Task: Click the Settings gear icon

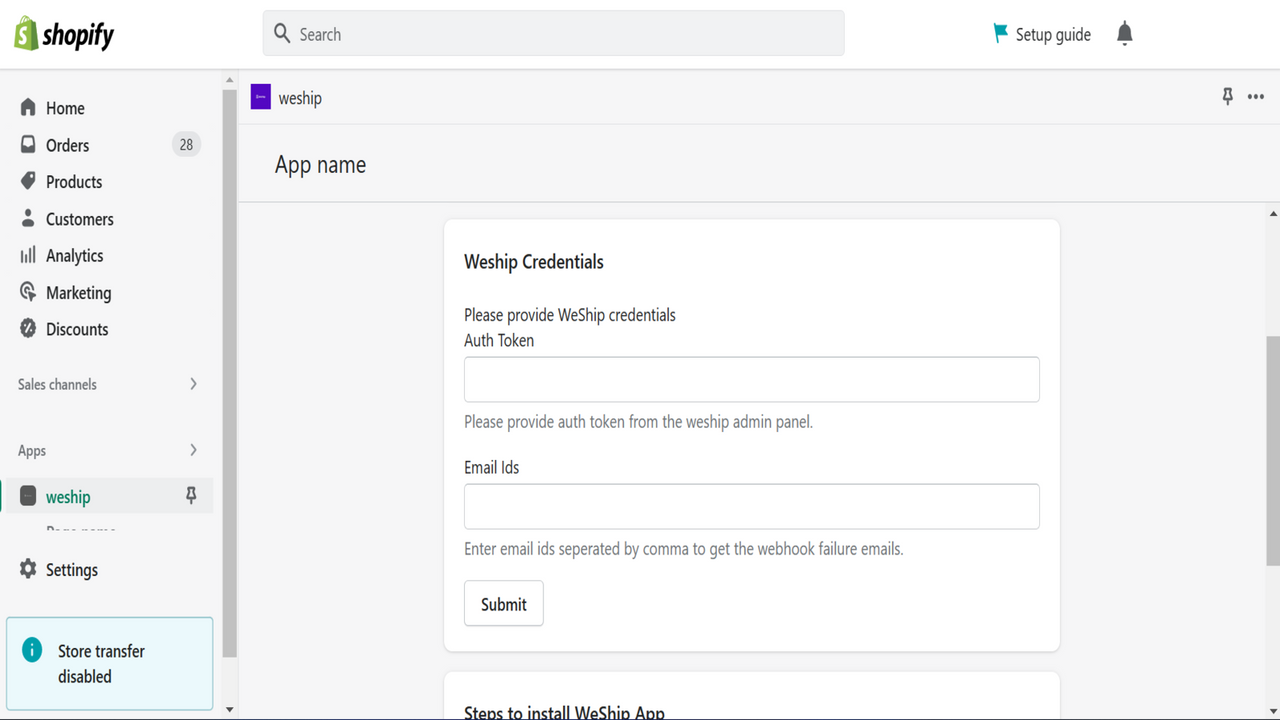Action: click(28, 569)
